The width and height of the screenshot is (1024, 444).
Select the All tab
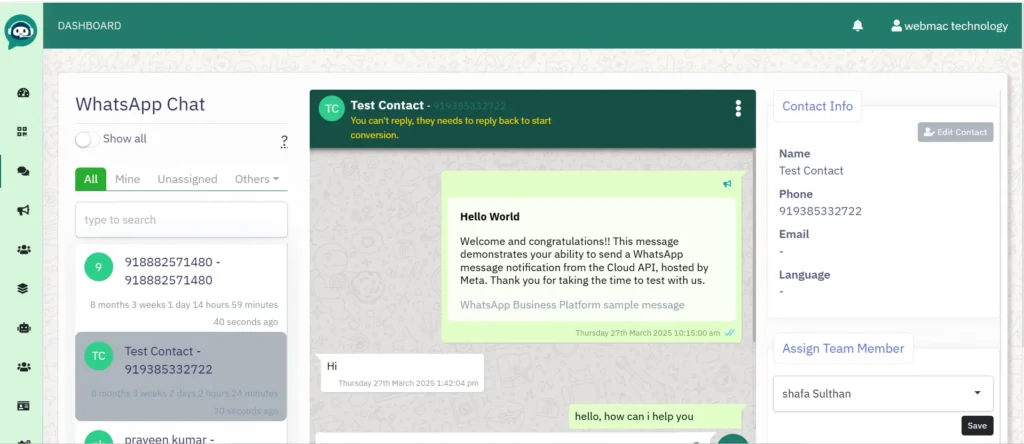pyautogui.click(x=91, y=179)
